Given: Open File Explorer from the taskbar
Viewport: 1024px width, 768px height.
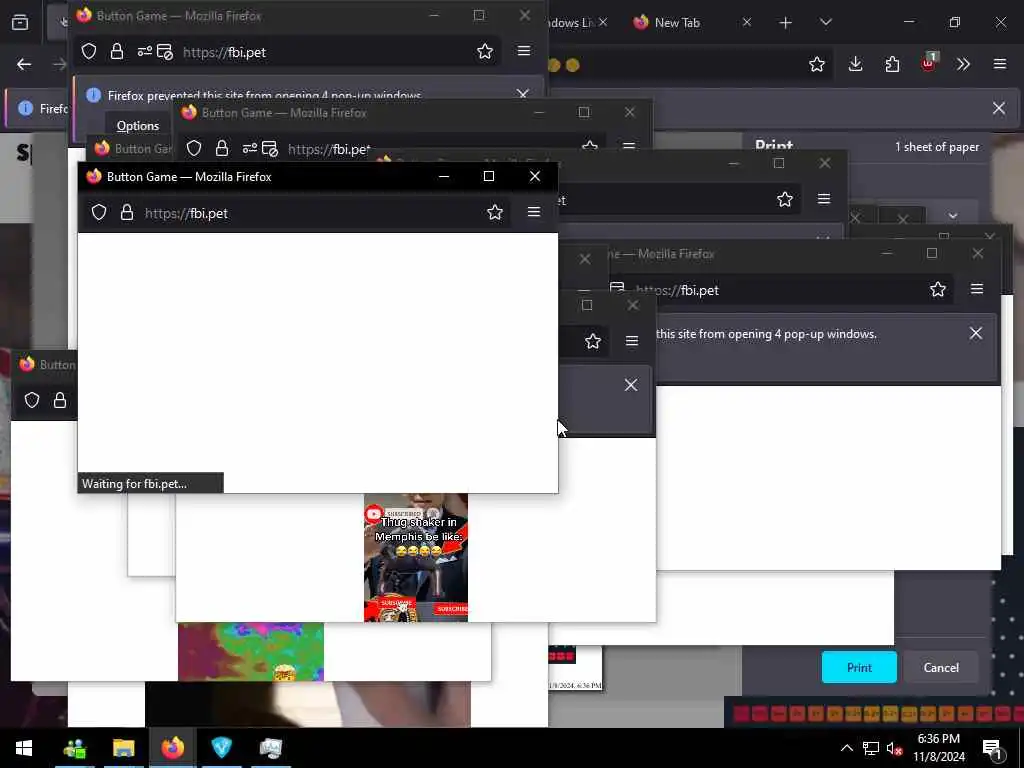Looking at the screenshot, I should (123, 748).
